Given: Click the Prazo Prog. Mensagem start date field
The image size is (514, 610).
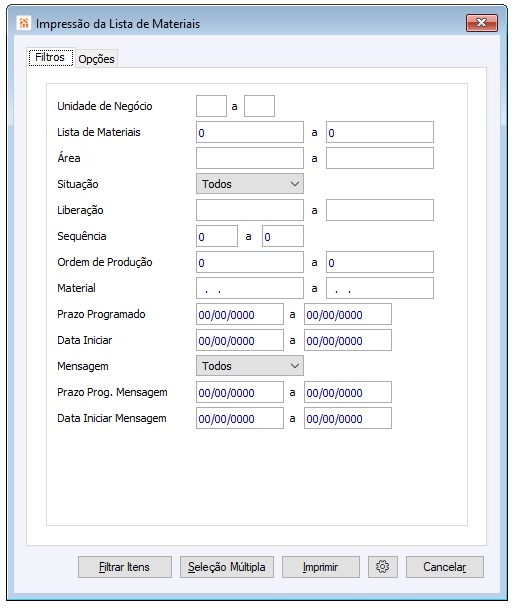Looking at the screenshot, I should (x=240, y=392).
